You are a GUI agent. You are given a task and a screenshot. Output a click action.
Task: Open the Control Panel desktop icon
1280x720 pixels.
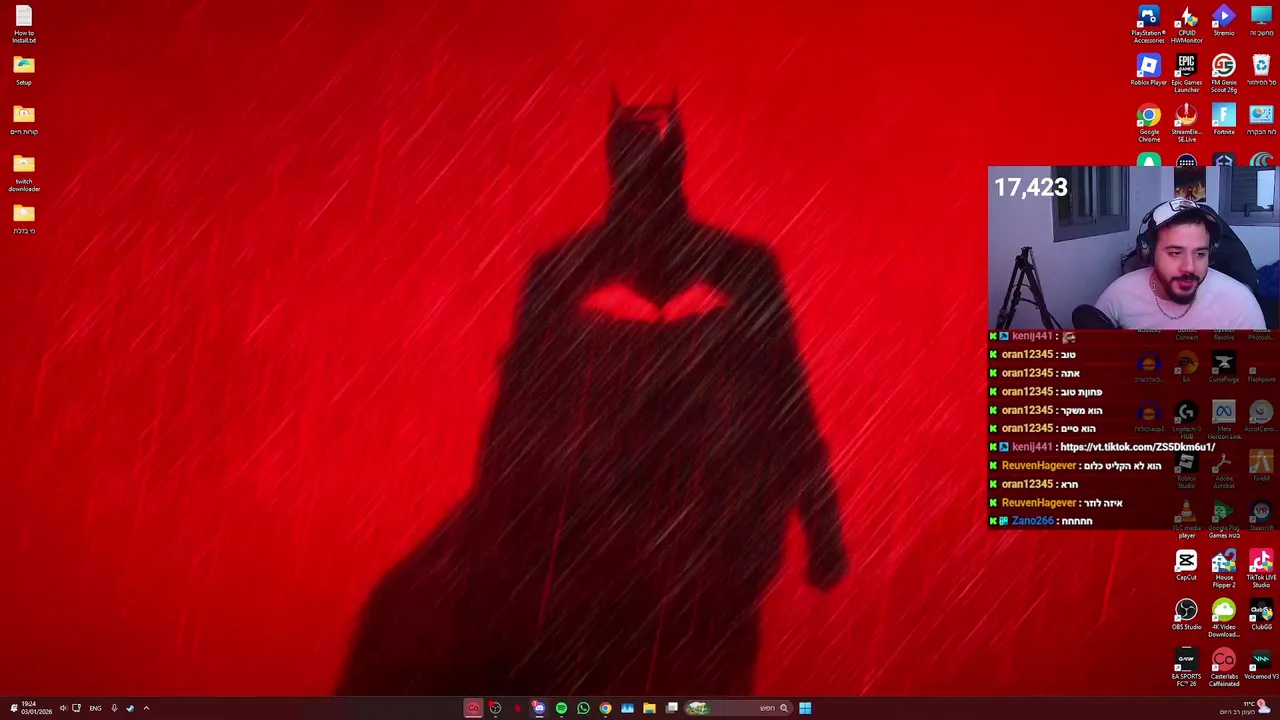pos(1261,120)
